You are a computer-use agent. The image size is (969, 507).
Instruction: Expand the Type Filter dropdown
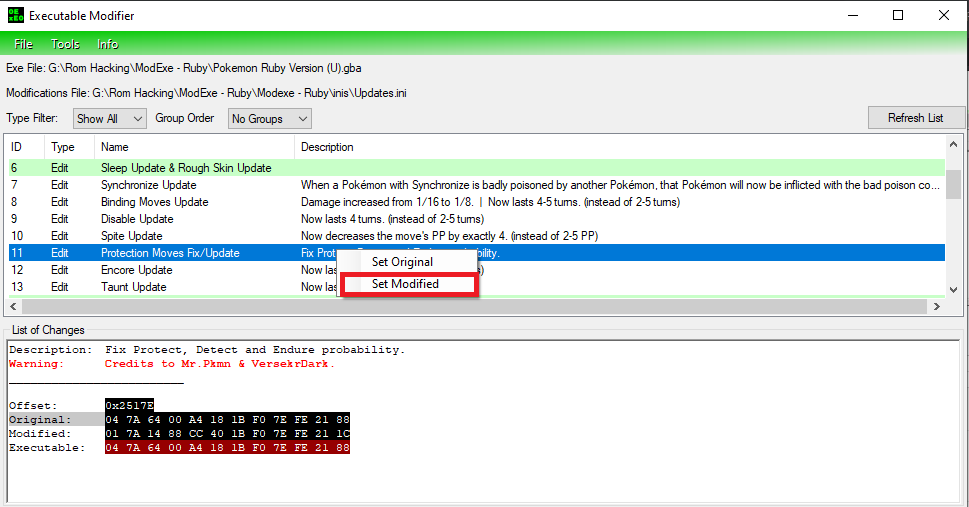tap(109, 118)
